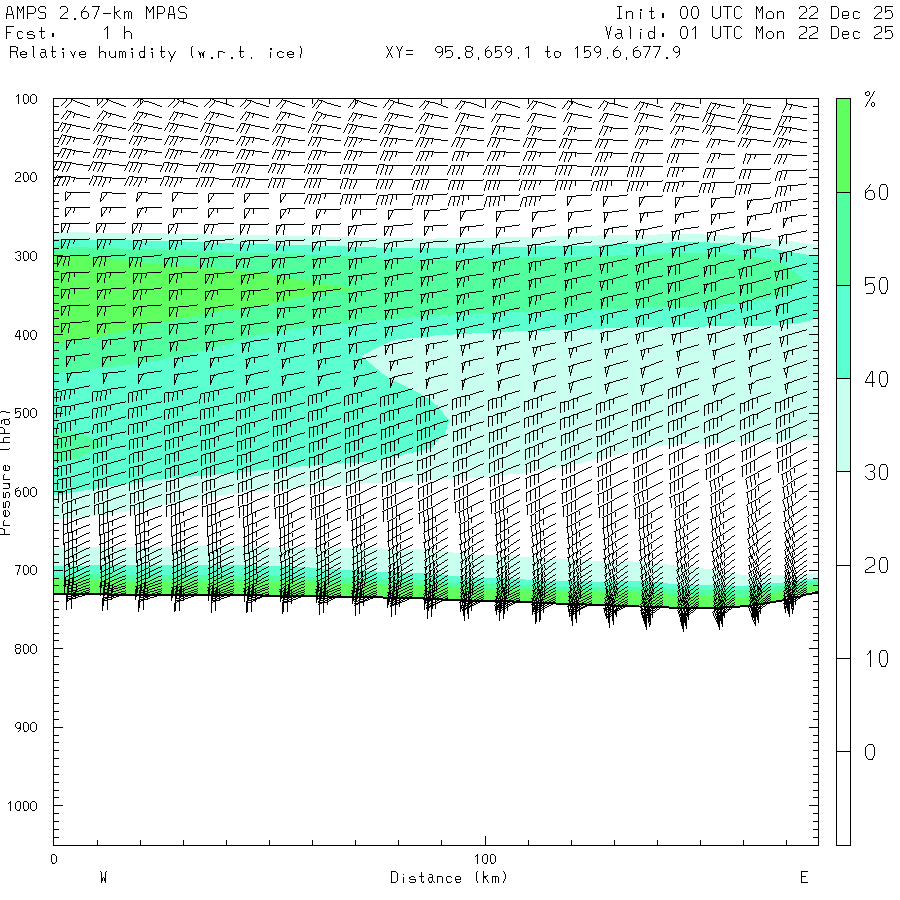Click the brightest green swatch above 60
This screenshot has height=900, width=900.
coord(843,145)
